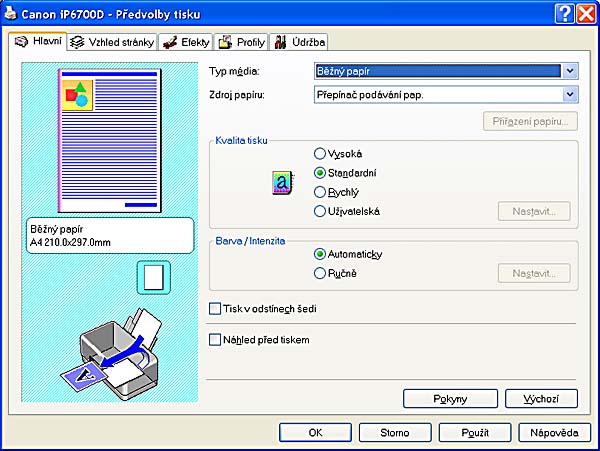Click the paper orientation icon
The image size is (600, 451).
coord(154,277)
